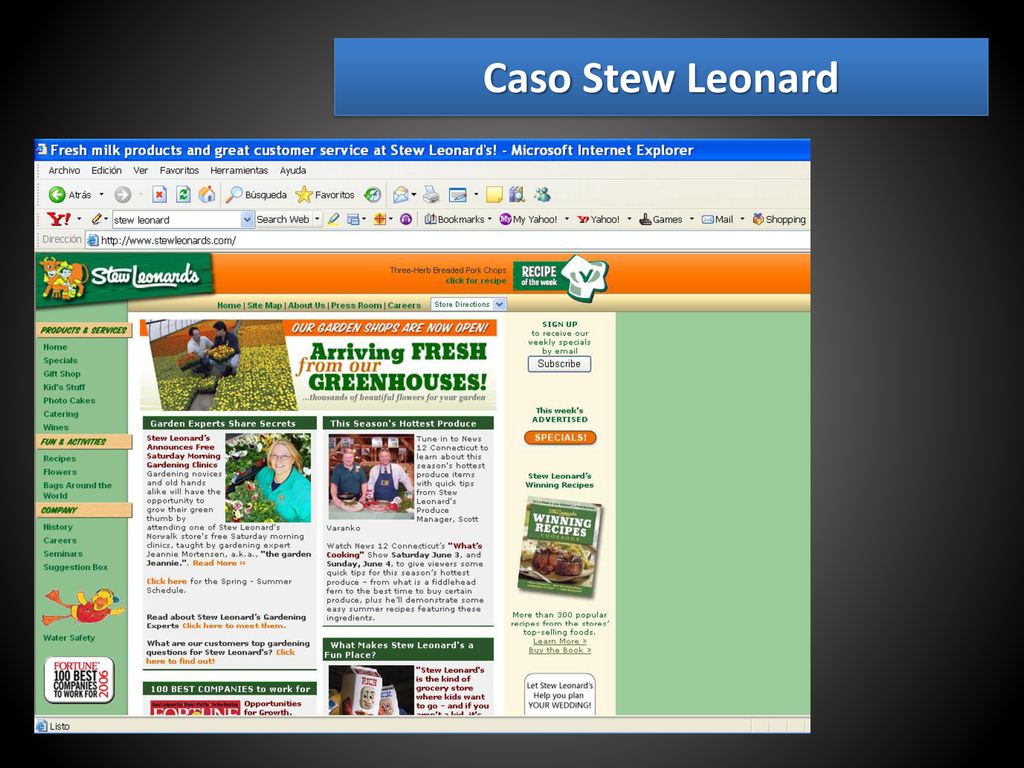Open the Messenger people icon

click(x=542, y=195)
